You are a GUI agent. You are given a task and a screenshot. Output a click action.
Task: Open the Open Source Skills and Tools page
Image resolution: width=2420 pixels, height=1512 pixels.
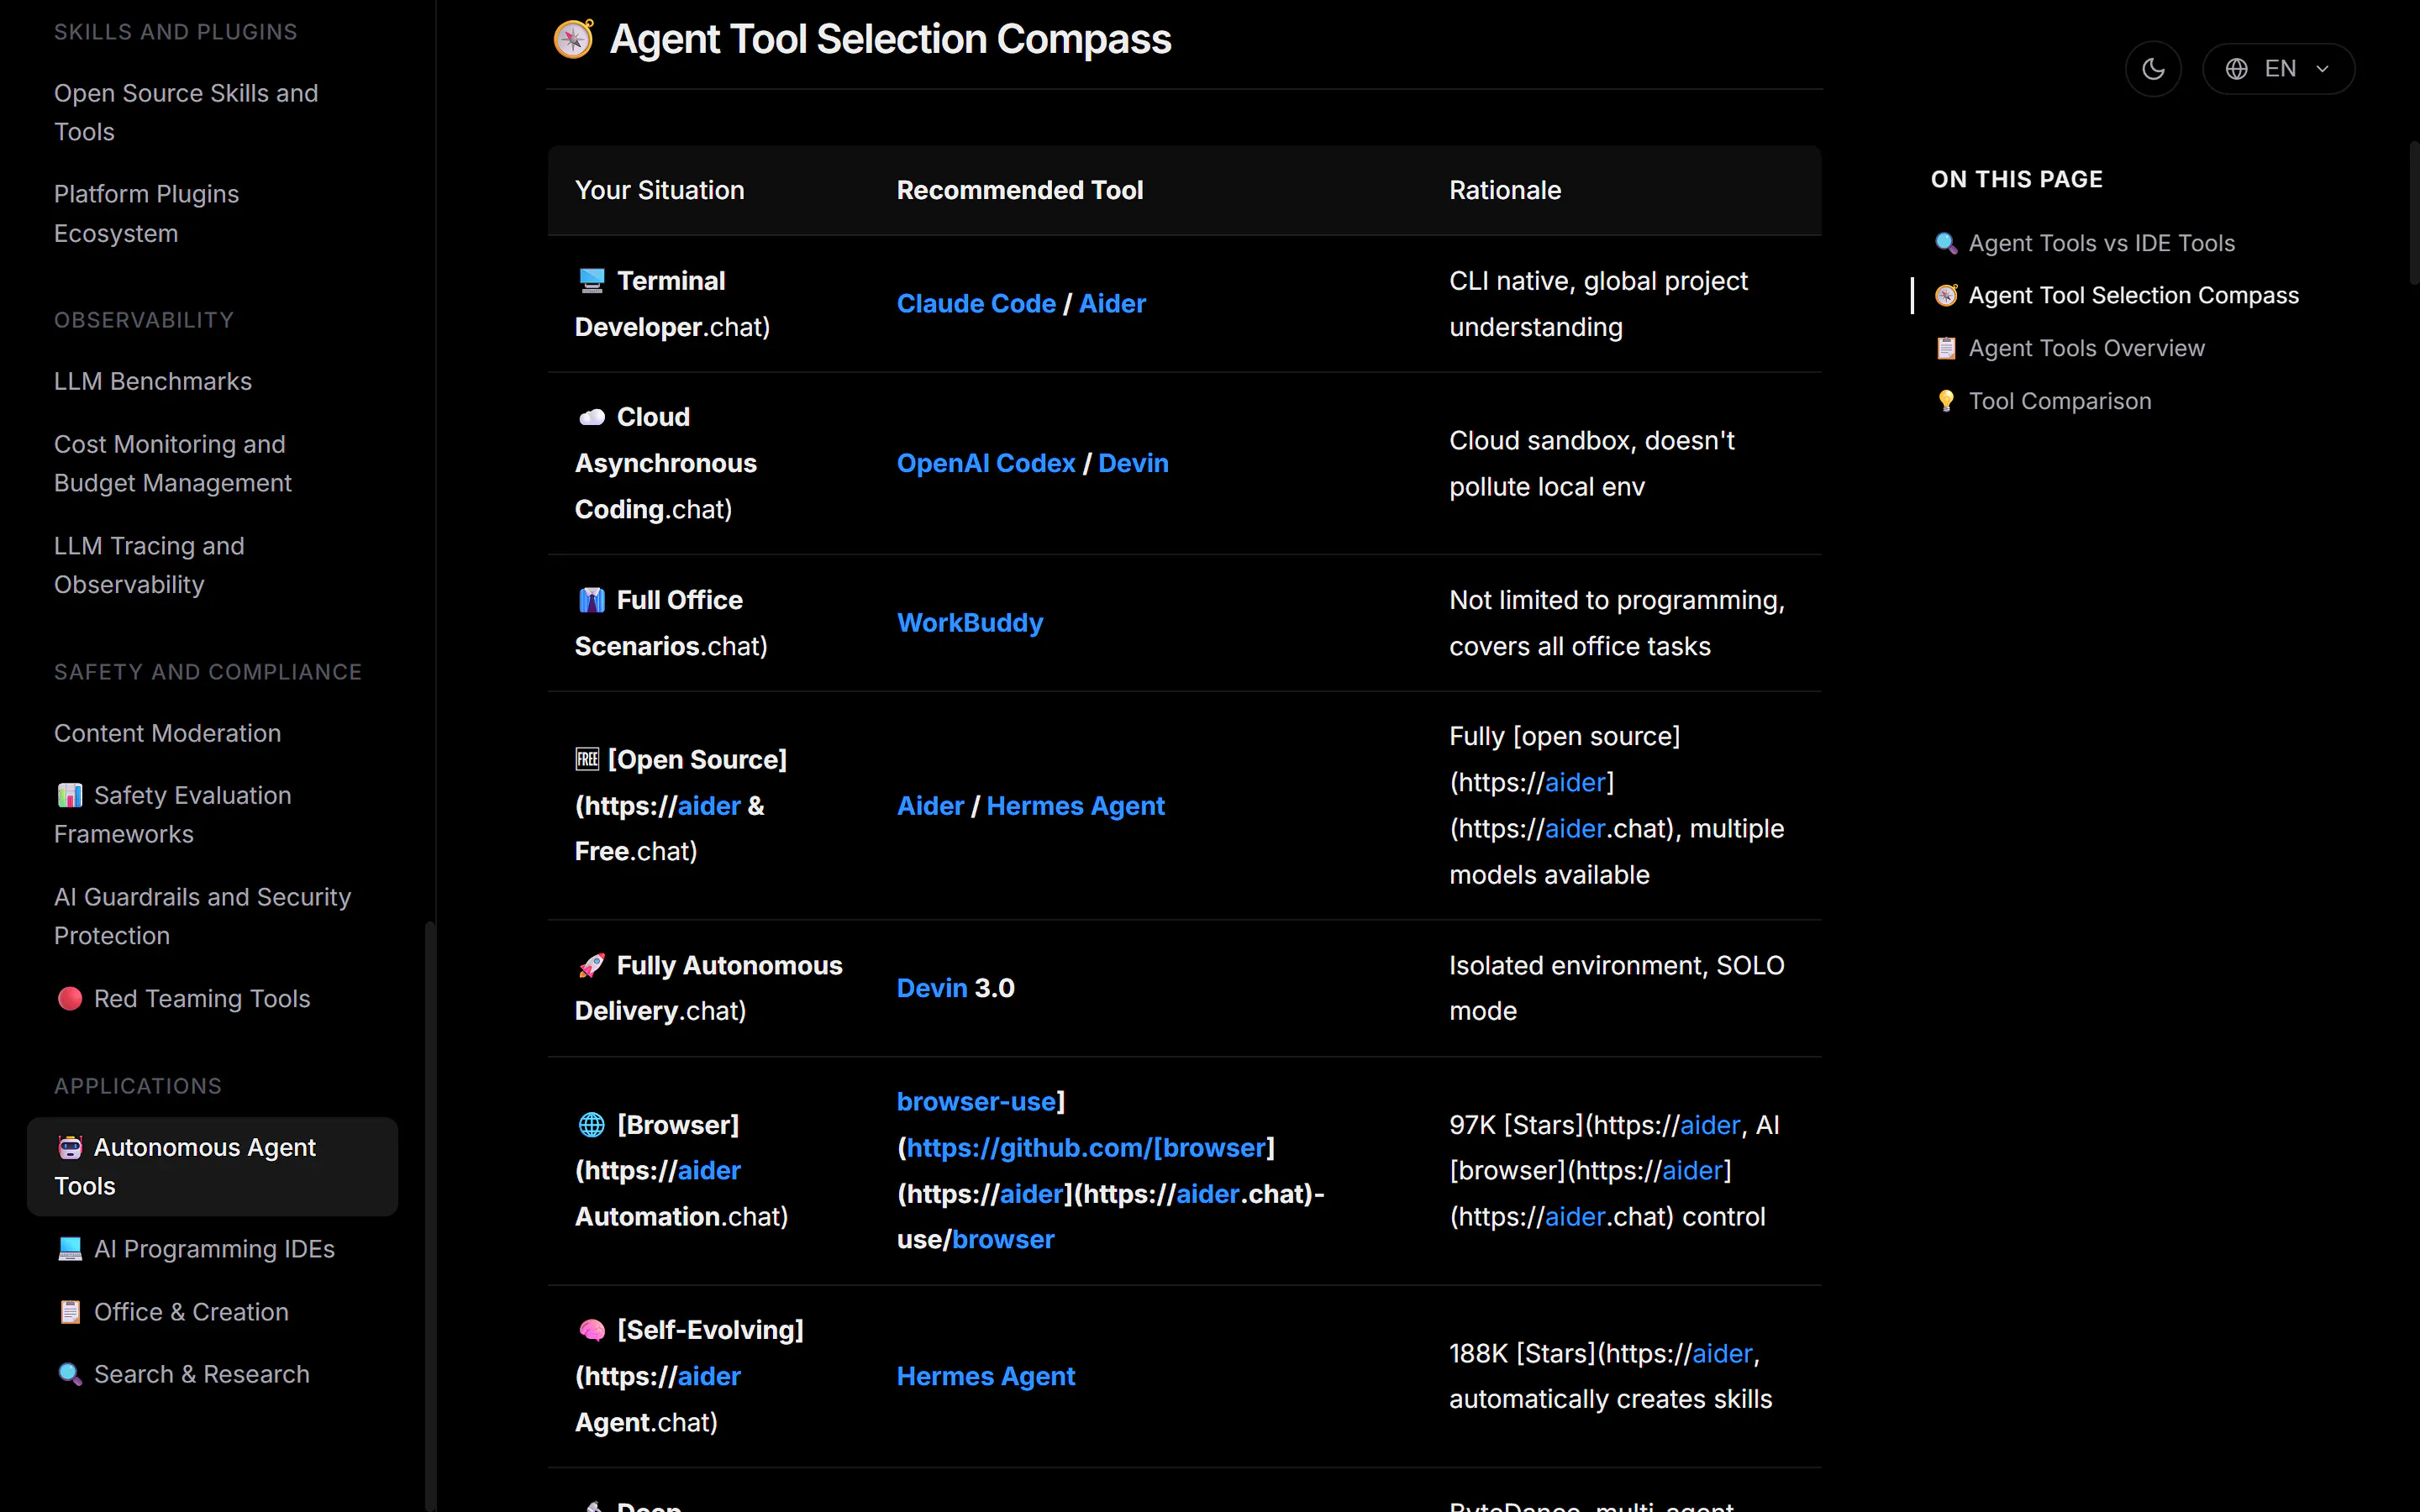186,112
